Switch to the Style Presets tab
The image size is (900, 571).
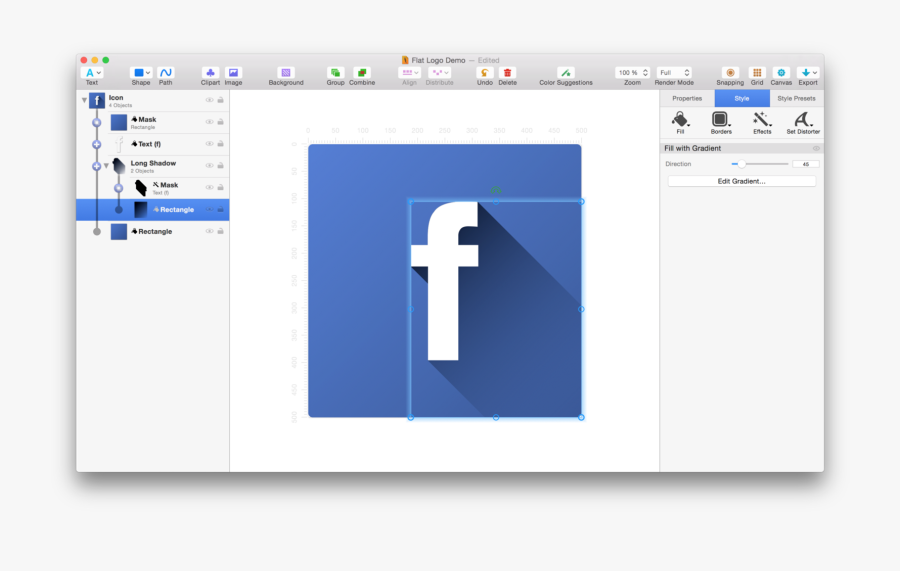(796, 98)
